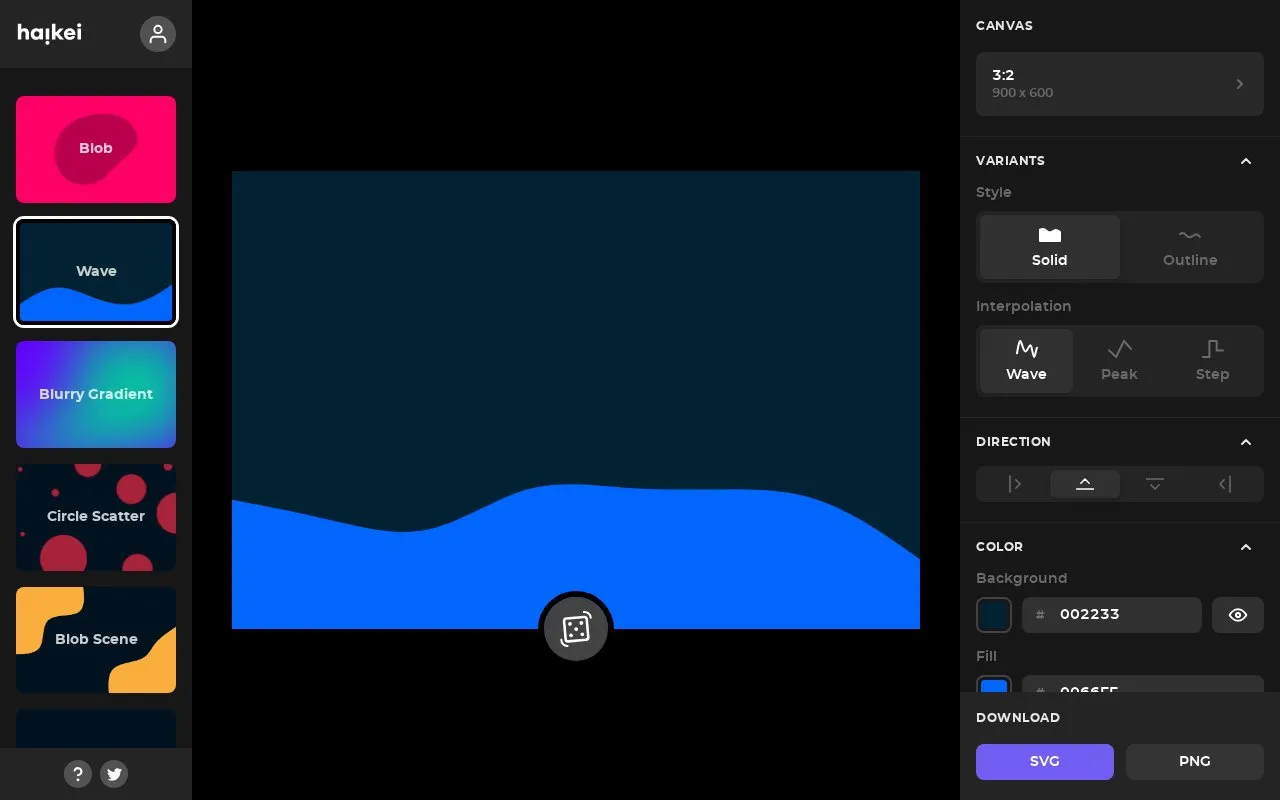Open the 3:2 canvas size selector
This screenshot has width=1280, height=800.
tap(1120, 84)
